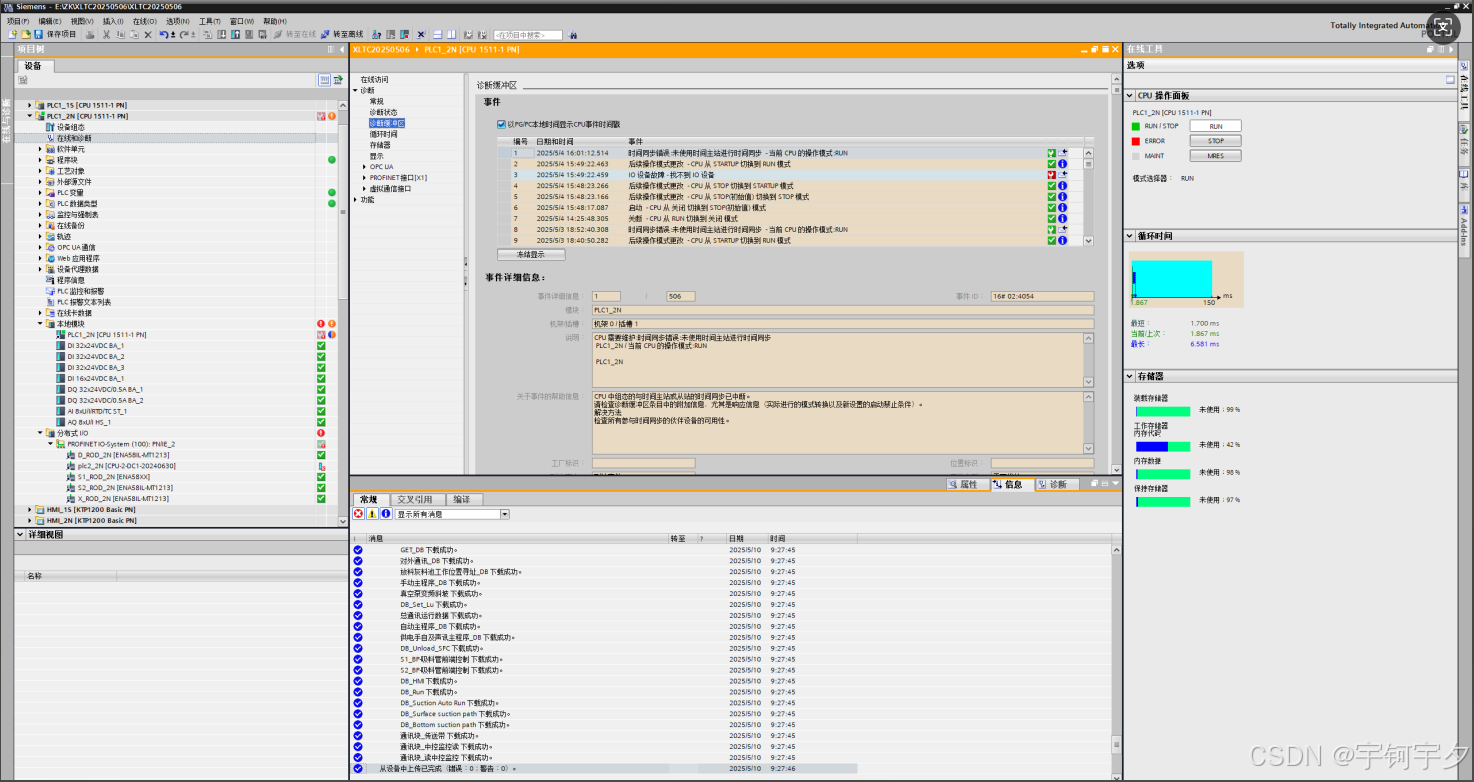
Task: Switch to the 诊断 tab in inspector
Action: pyautogui.click(x=1057, y=484)
